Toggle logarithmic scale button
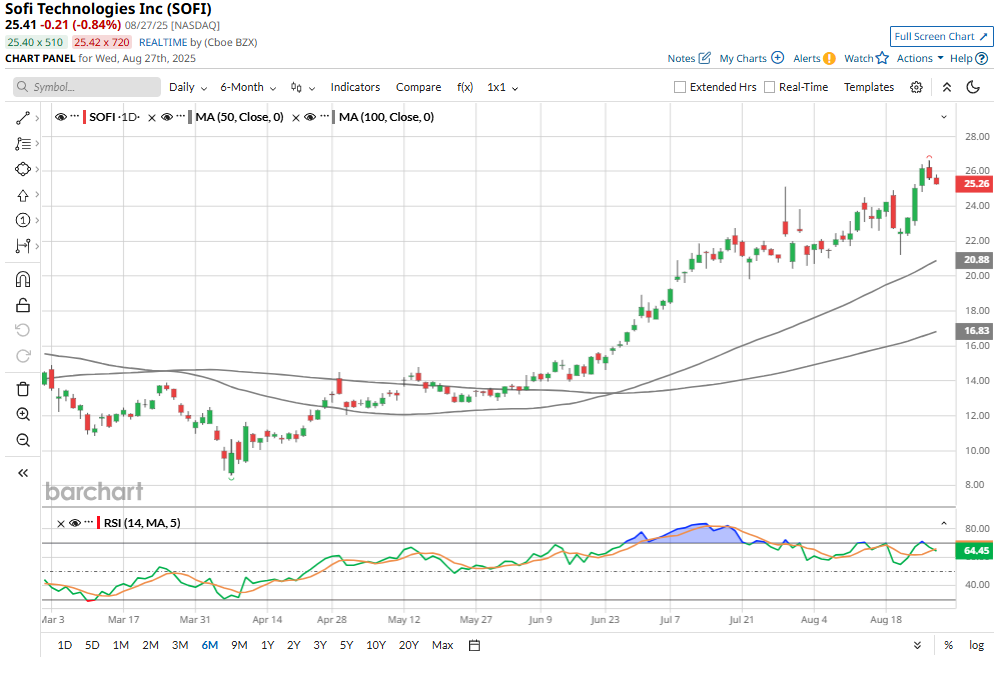The image size is (1002, 683). [976, 645]
